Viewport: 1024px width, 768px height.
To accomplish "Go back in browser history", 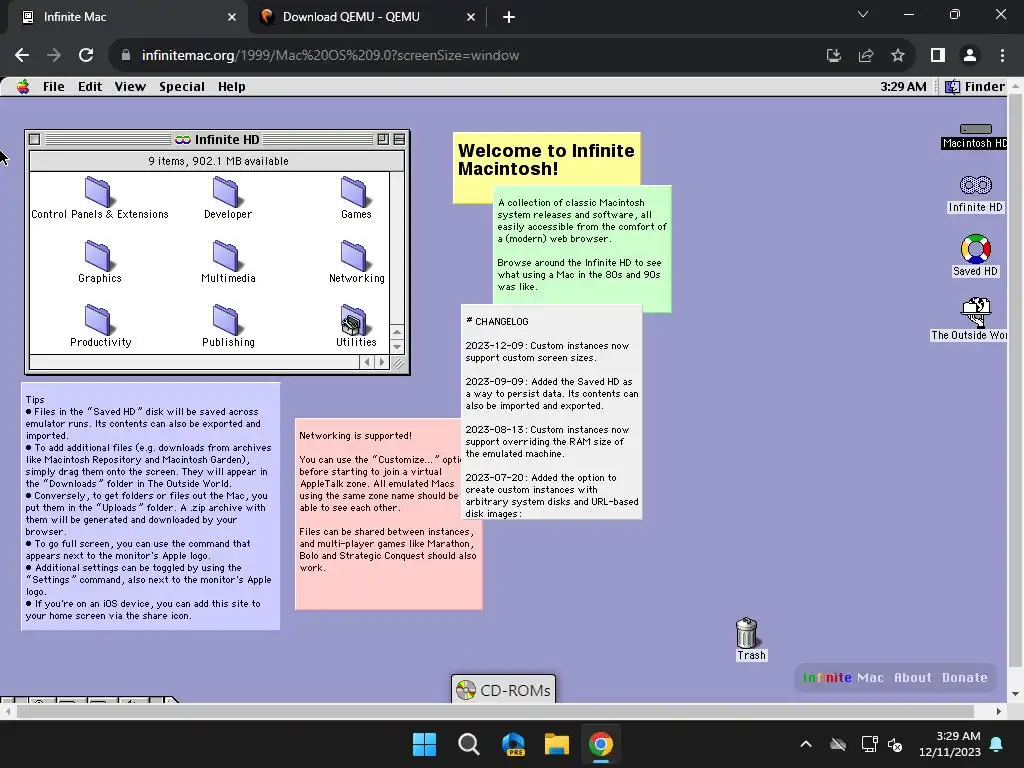I will (x=22, y=56).
